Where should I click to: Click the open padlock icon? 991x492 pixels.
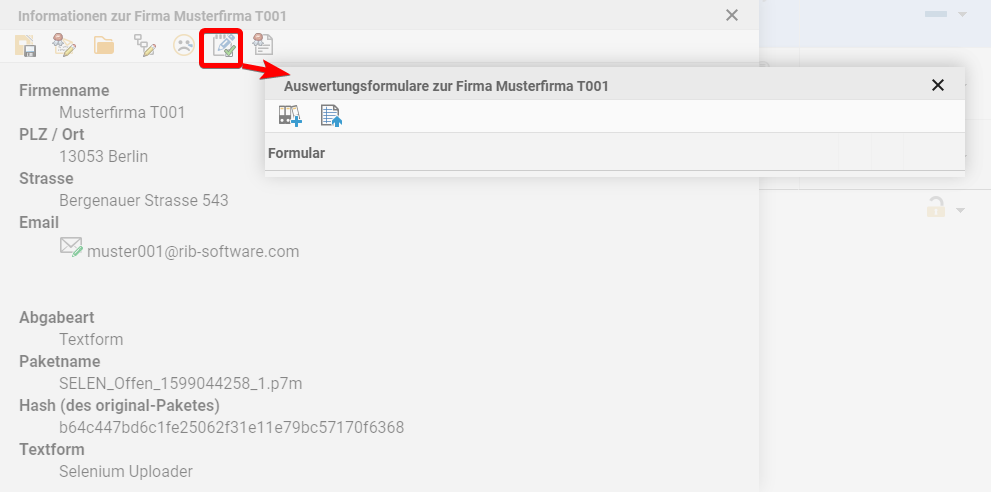pyautogui.click(x=935, y=208)
